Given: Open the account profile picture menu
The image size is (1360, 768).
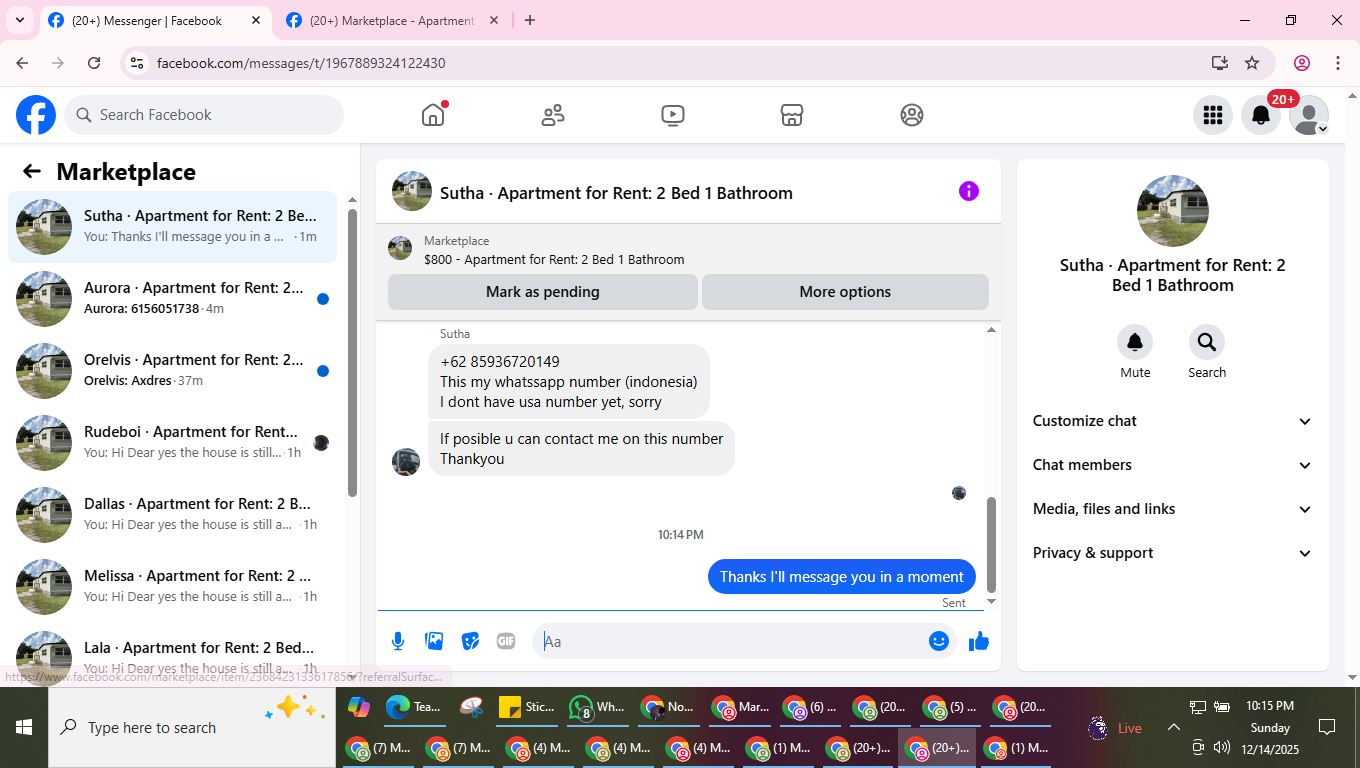Looking at the screenshot, I should [x=1309, y=115].
